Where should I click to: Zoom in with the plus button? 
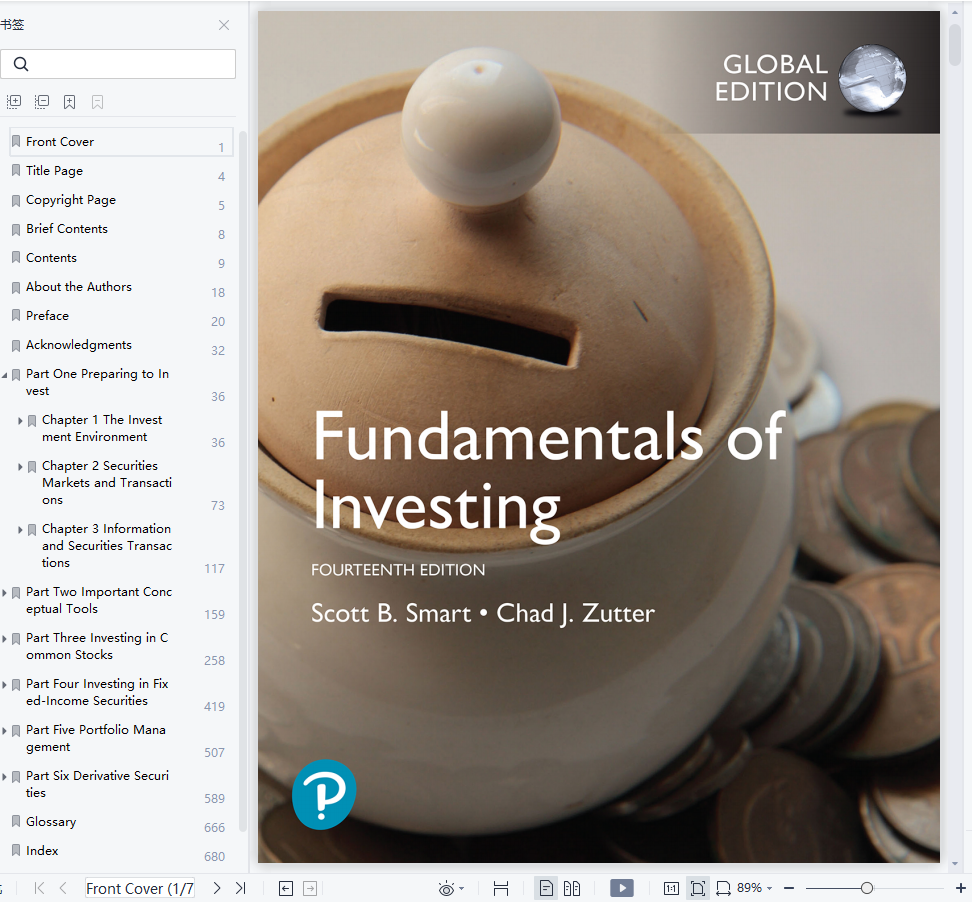point(961,888)
